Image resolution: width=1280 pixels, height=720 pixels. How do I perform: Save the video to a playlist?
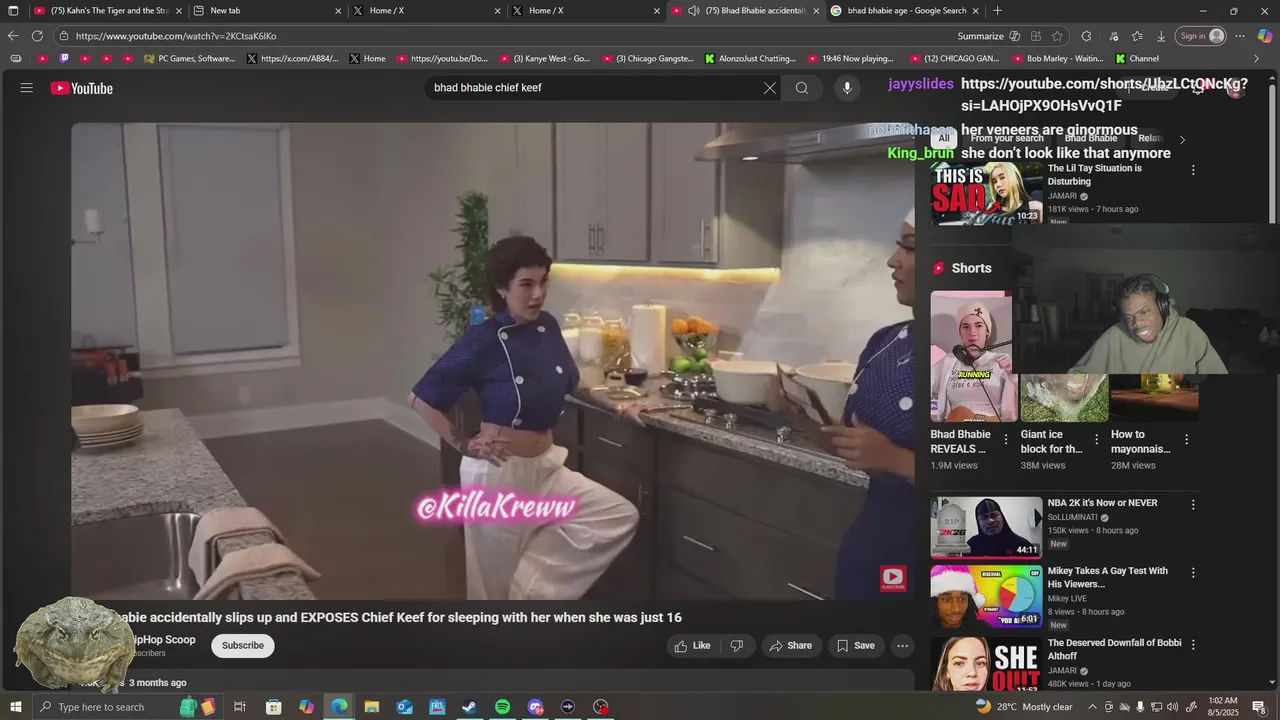(x=856, y=646)
